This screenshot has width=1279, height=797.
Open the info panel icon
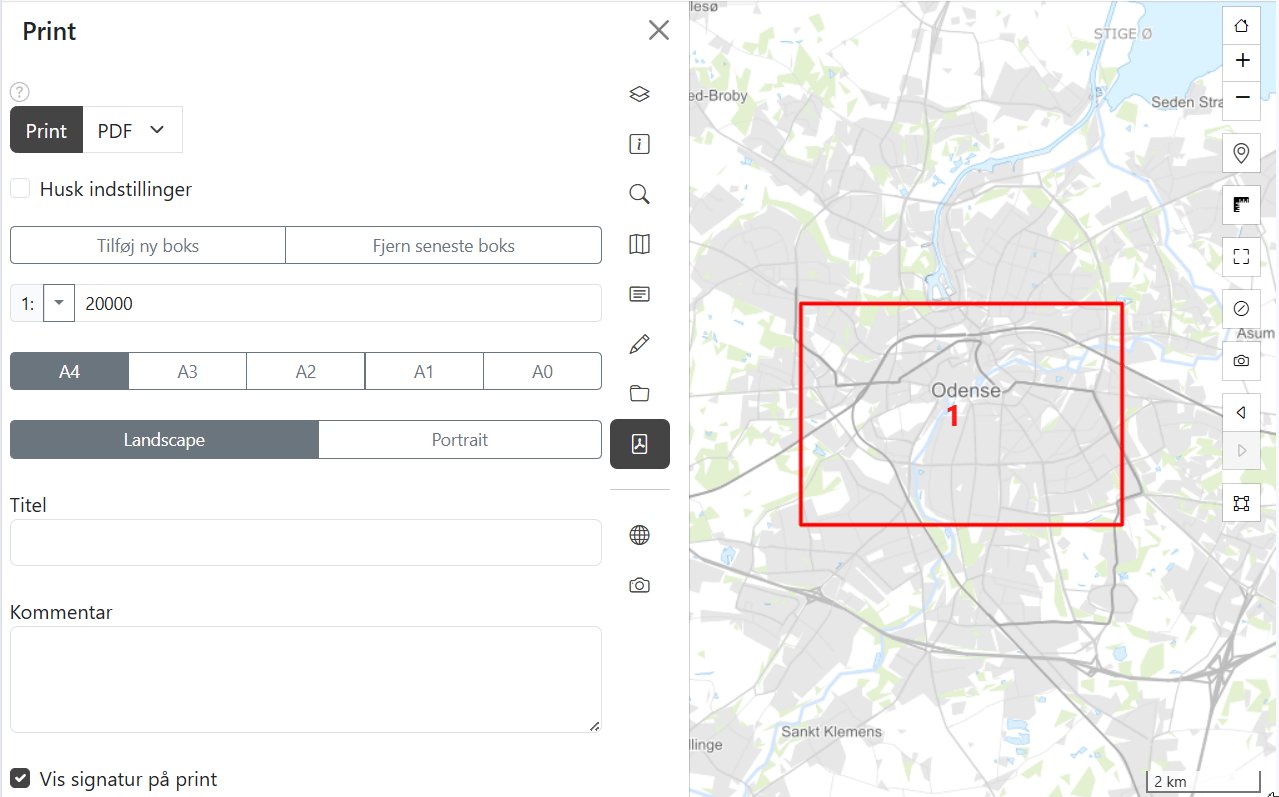640,145
